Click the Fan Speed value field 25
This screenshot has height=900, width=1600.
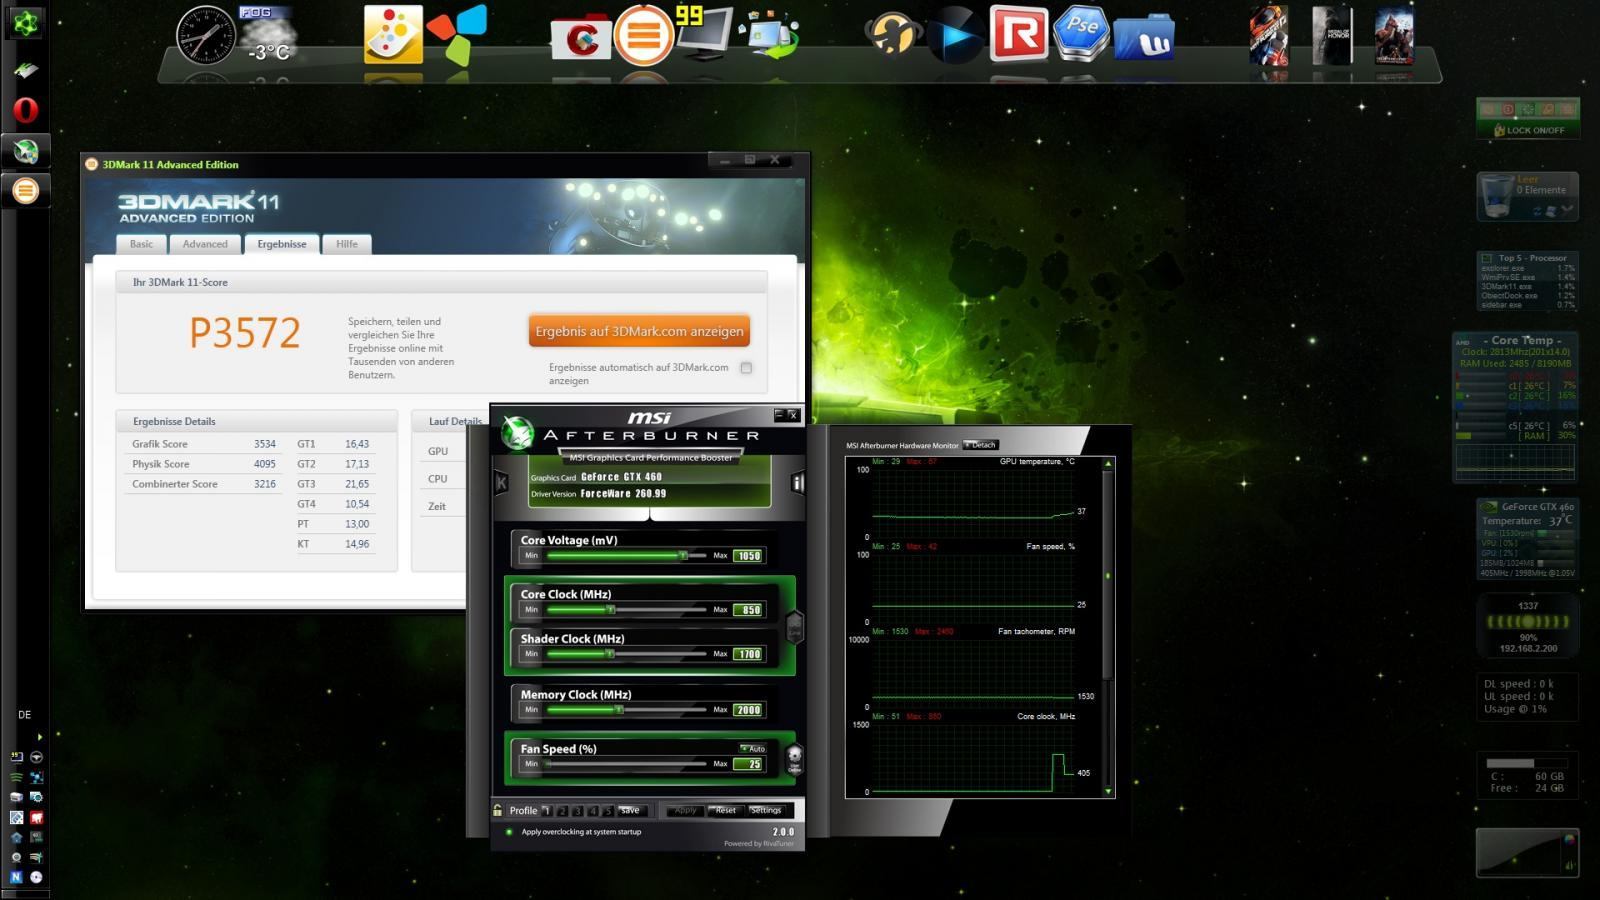[x=748, y=764]
